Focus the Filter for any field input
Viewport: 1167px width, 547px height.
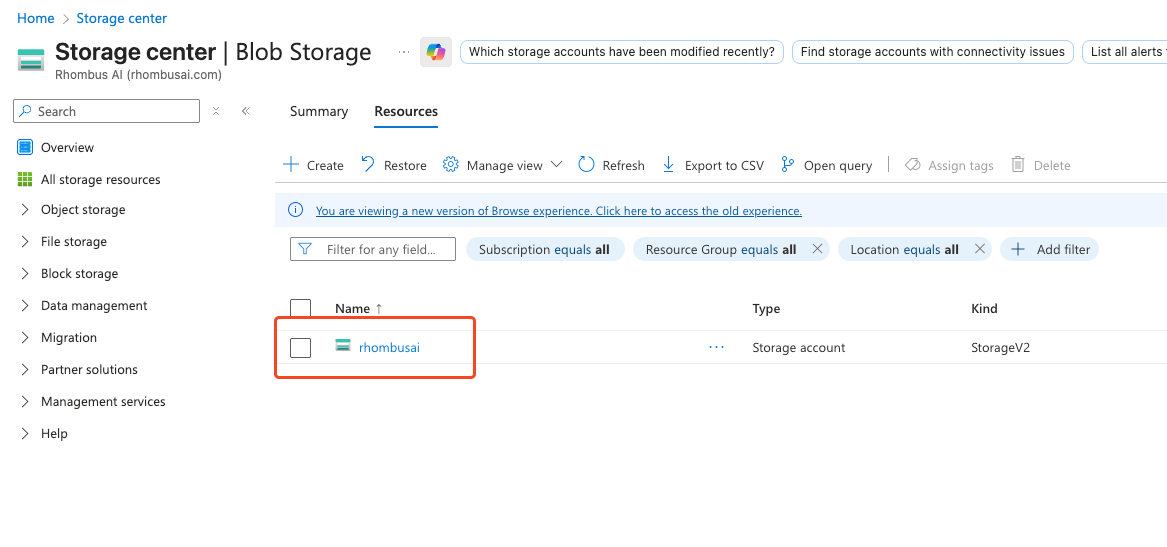tap(373, 249)
